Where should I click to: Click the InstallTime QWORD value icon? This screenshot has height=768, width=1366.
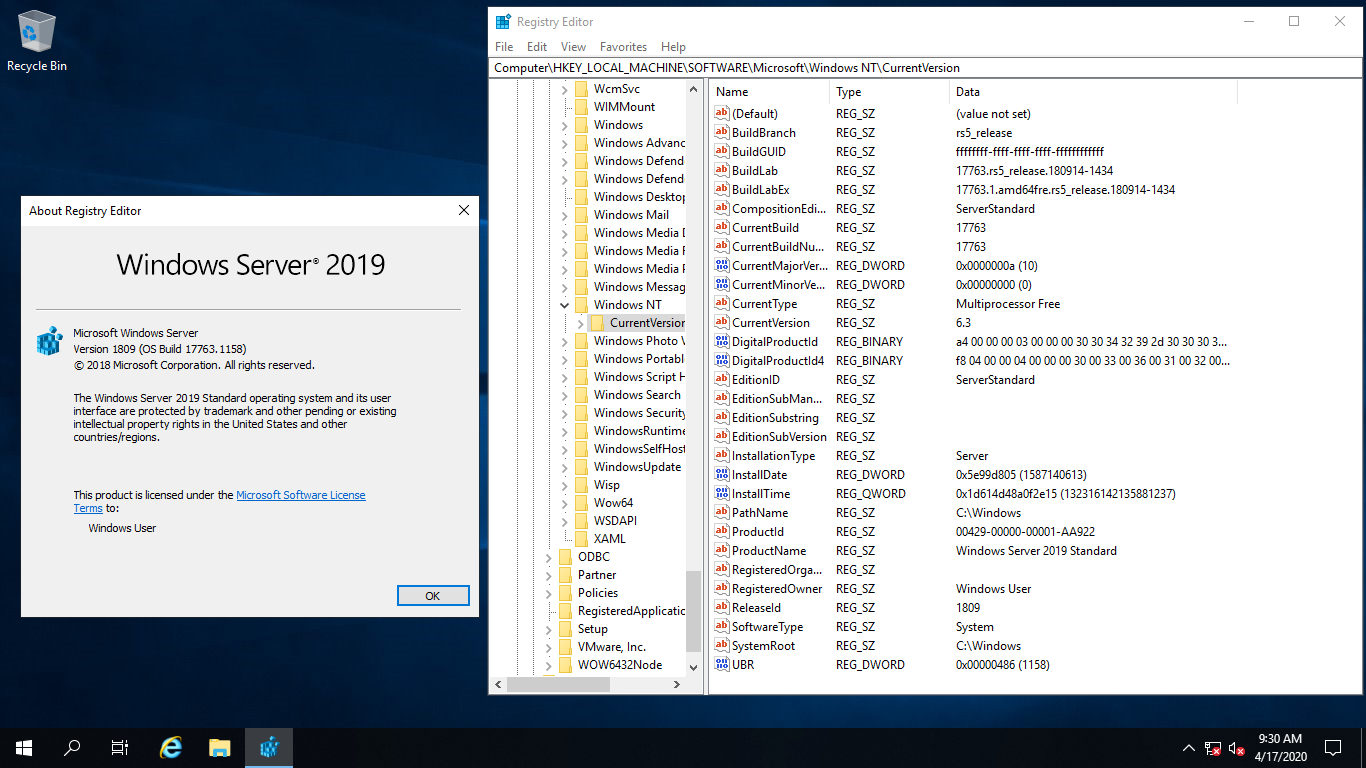722,493
